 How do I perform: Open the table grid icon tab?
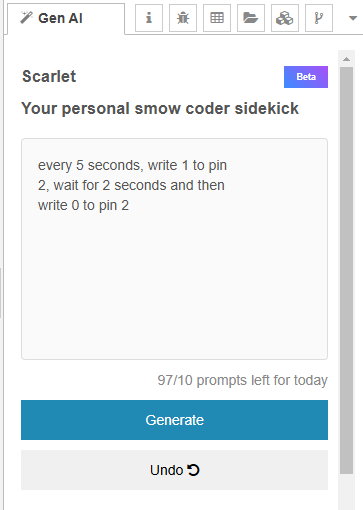tap(217, 18)
